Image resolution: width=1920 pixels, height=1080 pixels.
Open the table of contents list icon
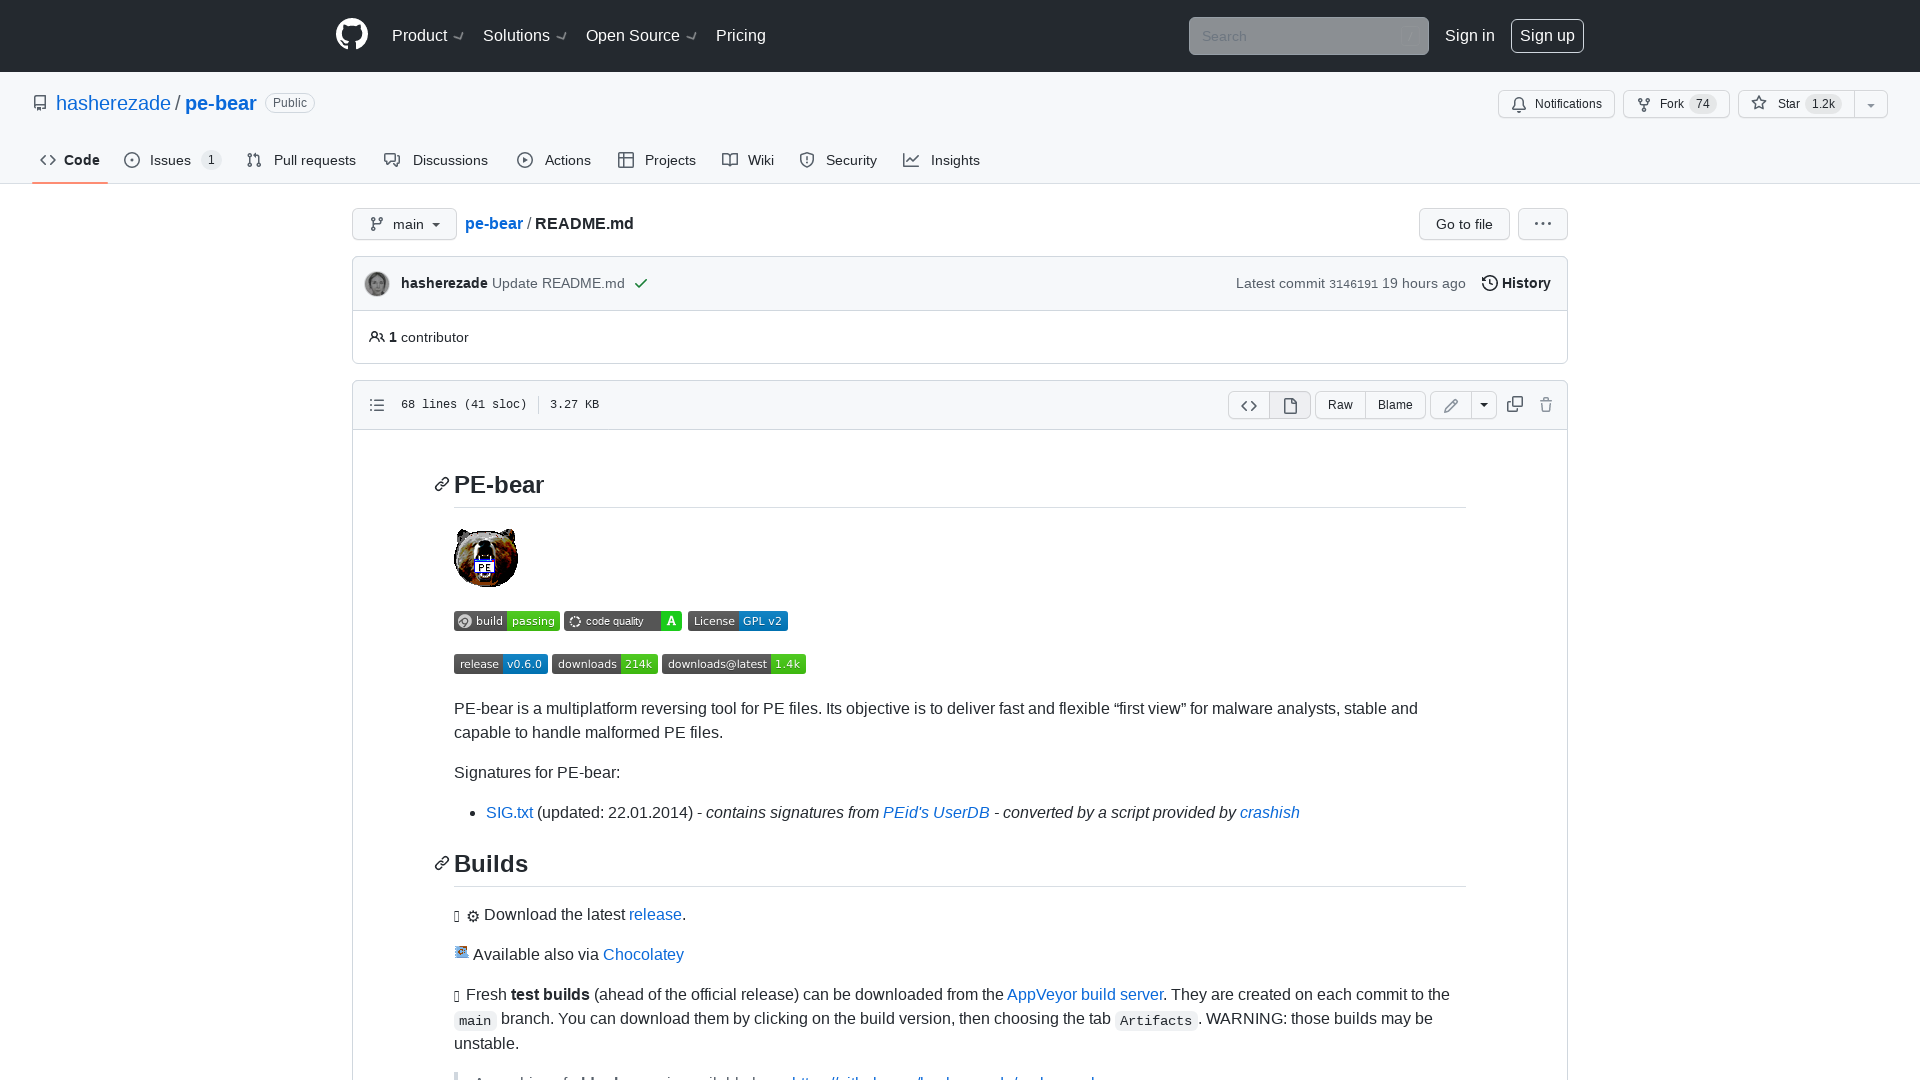tap(377, 405)
